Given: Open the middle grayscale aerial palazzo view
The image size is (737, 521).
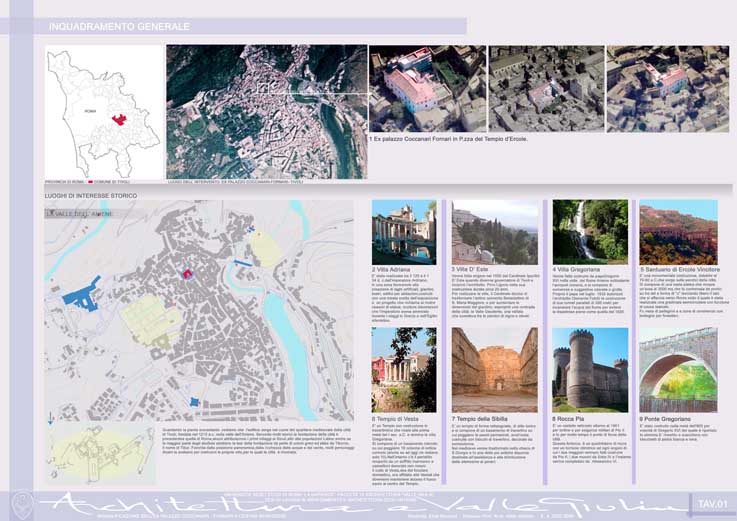Looking at the screenshot, I should [546, 88].
